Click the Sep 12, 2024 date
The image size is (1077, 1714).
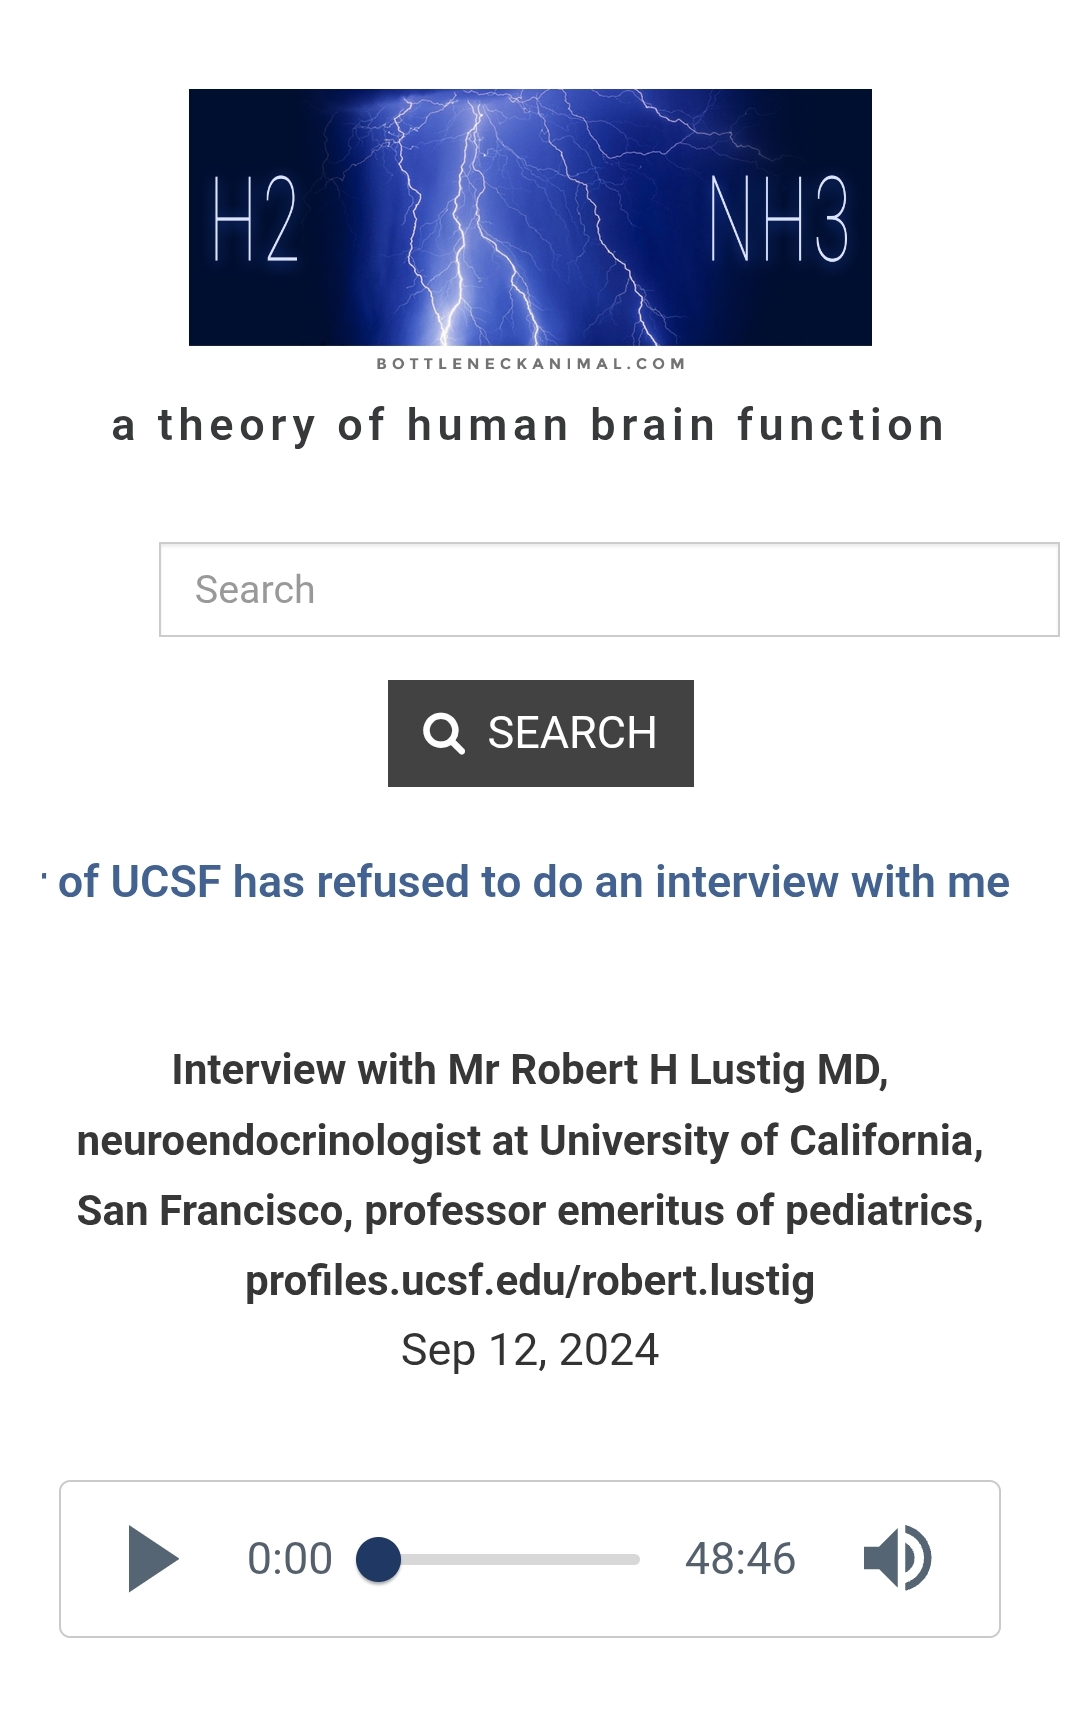(x=530, y=1350)
